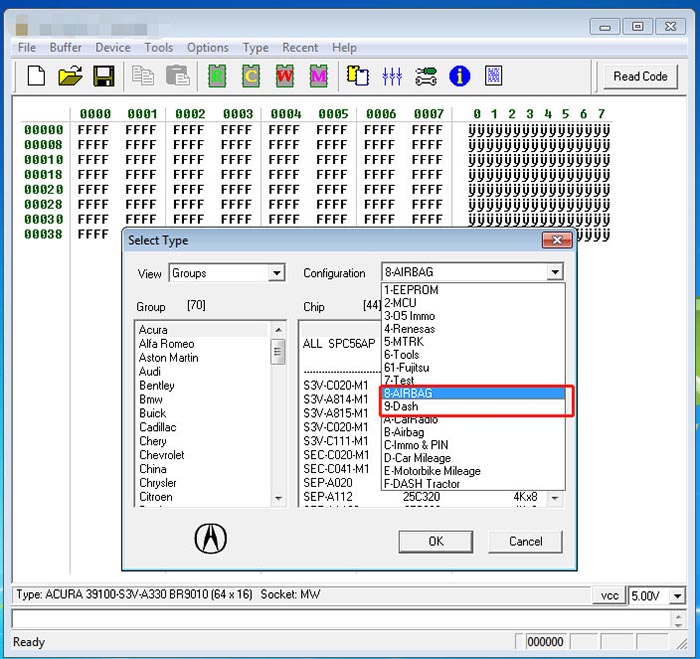This screenshot has width=700, height=659.
Task: Click Cancel in Select Type dialog
Action: [525, 542]
